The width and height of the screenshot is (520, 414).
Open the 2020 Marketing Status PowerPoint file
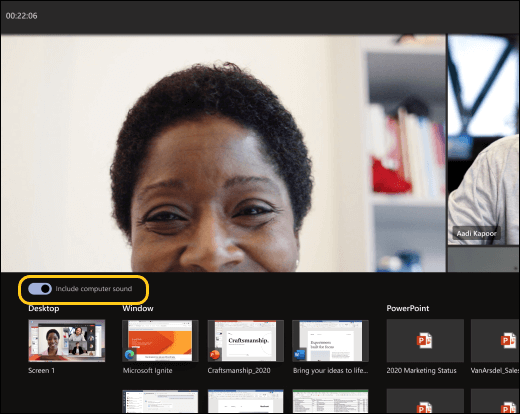point(425,341)
